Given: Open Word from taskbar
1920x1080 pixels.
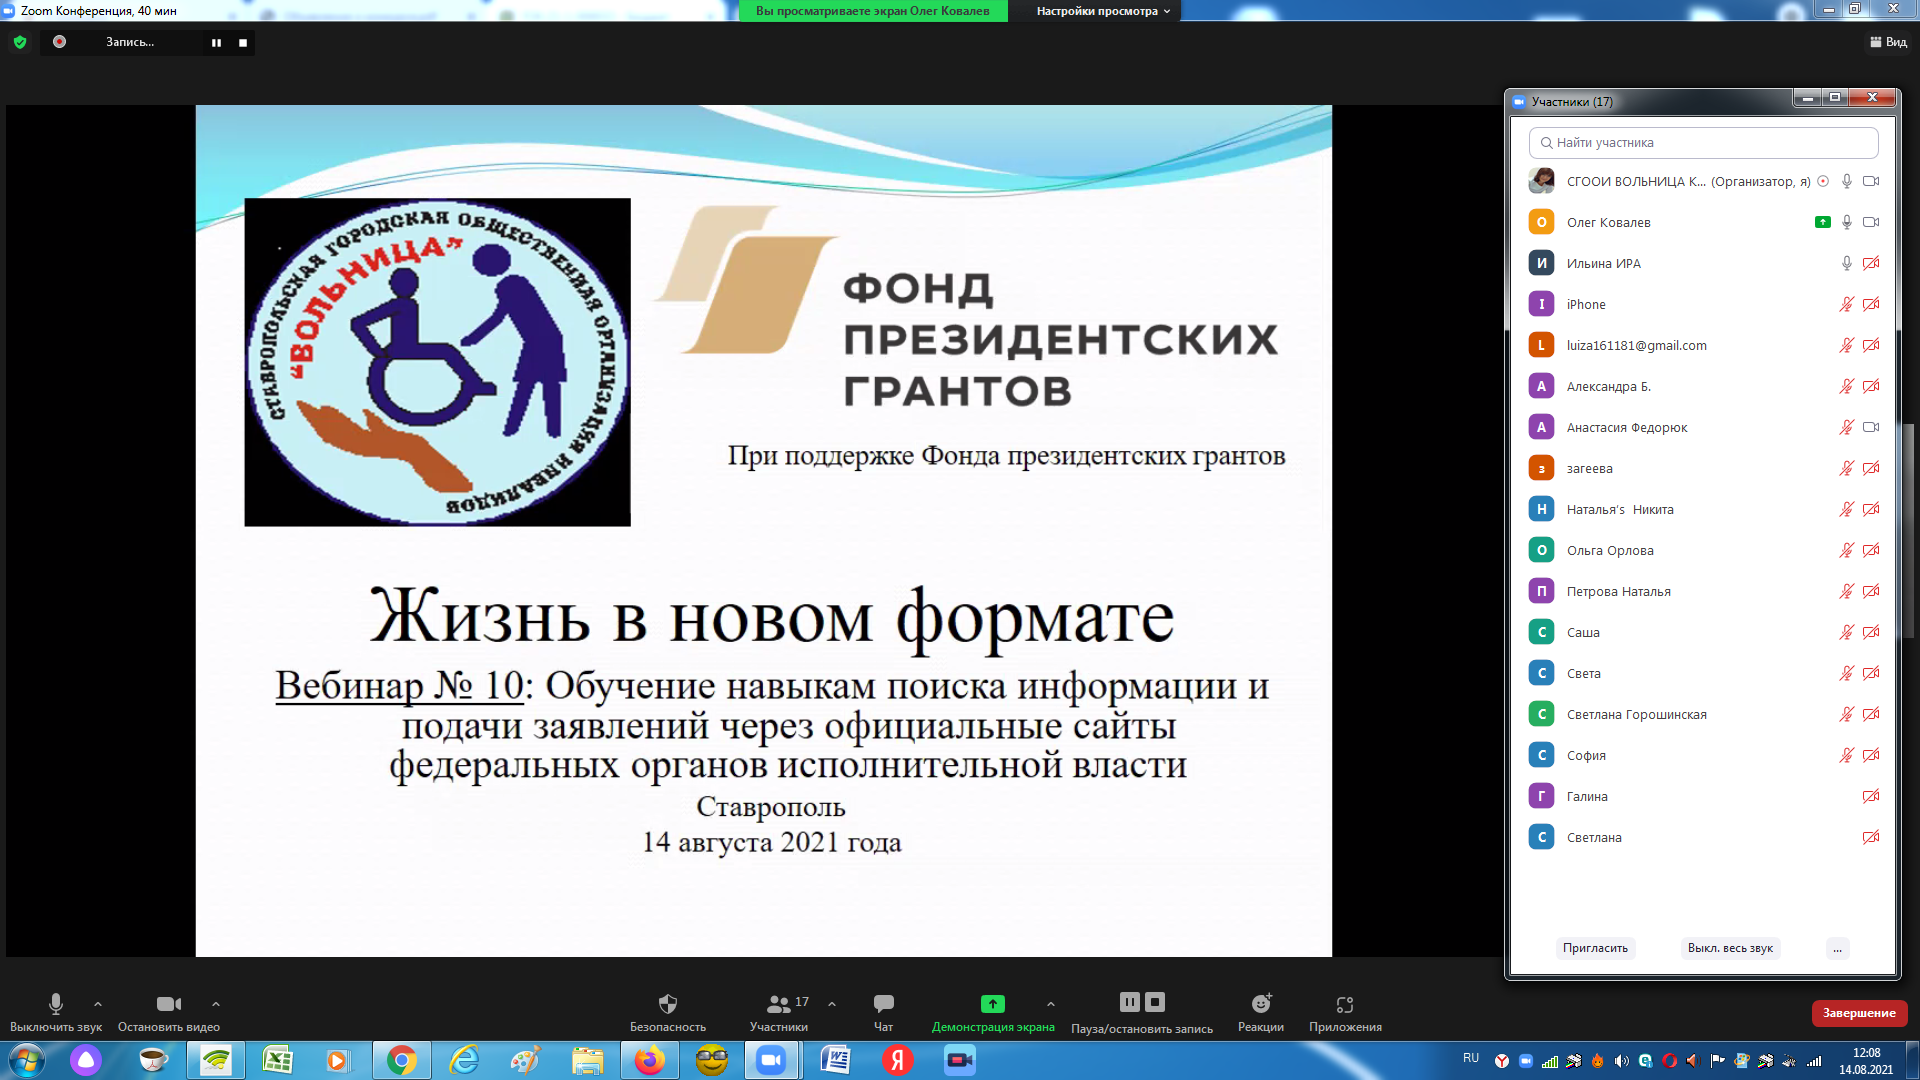Looking at the screenshot, I should (835, 1060).
